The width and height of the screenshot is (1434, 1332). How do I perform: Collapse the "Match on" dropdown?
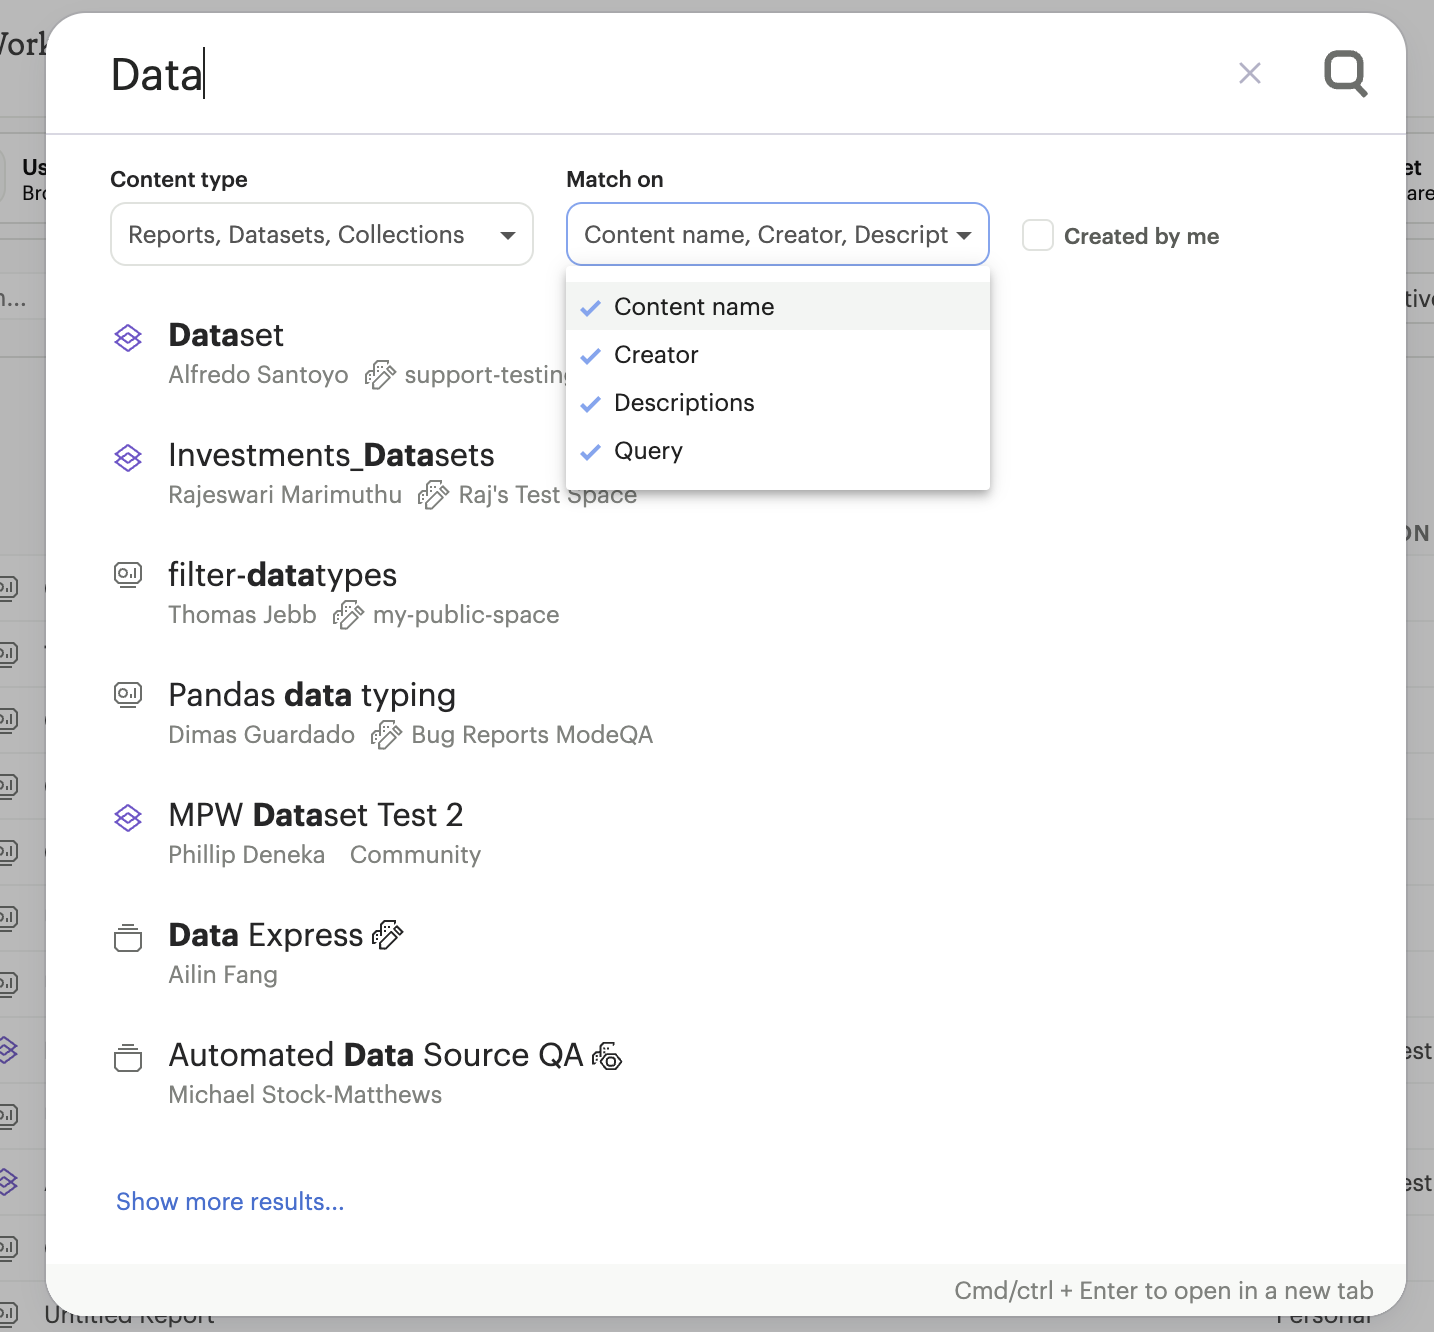point(777,234)
